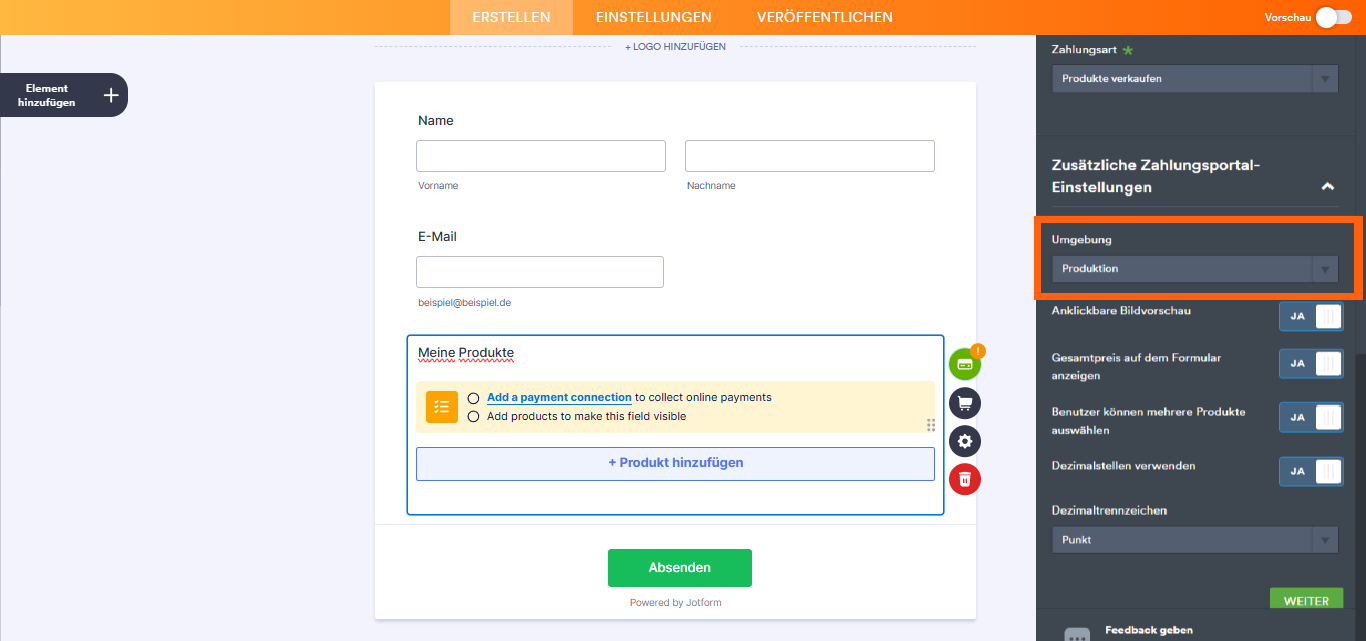Open the gear properties icon for the products field

pyautogui.click(x=964, y=441)
